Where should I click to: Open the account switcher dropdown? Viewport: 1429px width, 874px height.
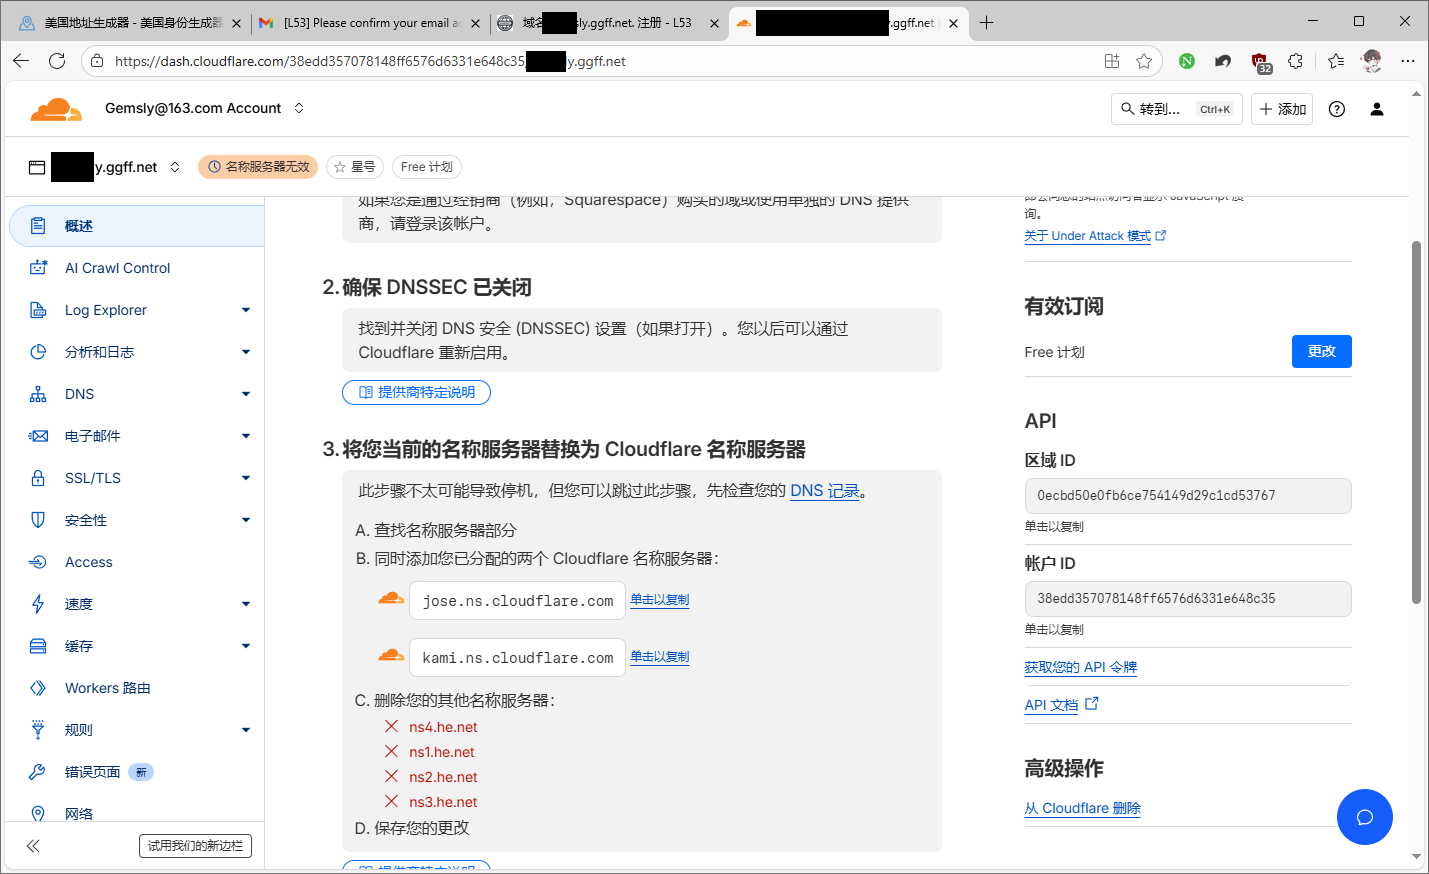[x=299, y=108]
